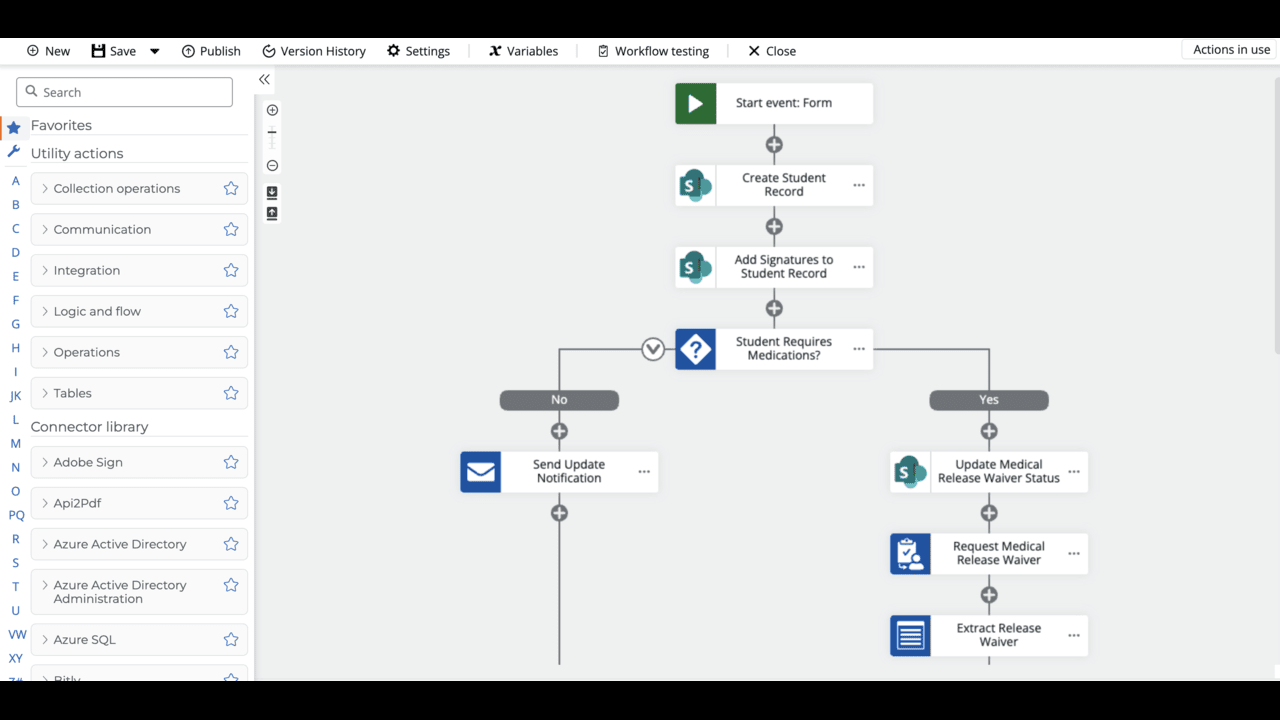The image size is (1280, 720).
Task: Favorite Communication with star
Action: 231,229
